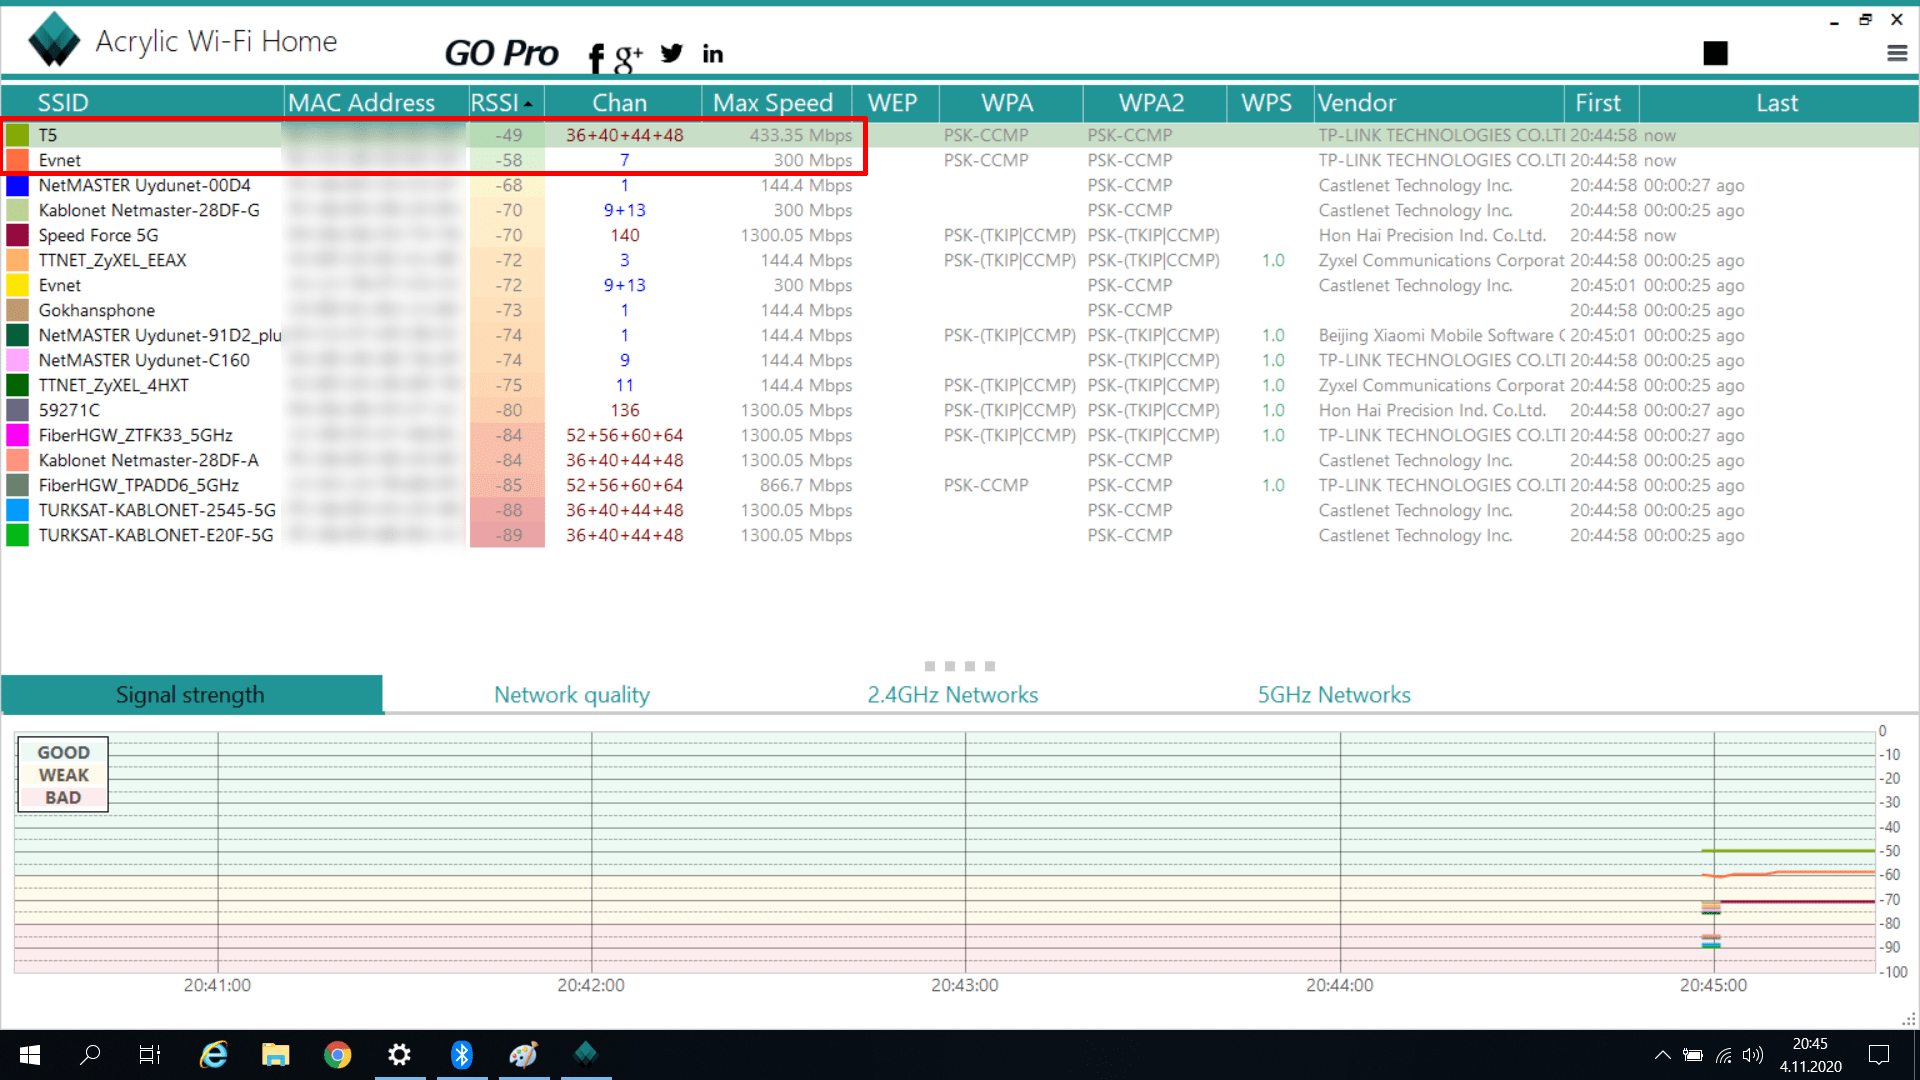The image size is (1920, 1080).
Task: Click the Facebook icon in header
Action: pyautogui.click(x=596, y=58)
